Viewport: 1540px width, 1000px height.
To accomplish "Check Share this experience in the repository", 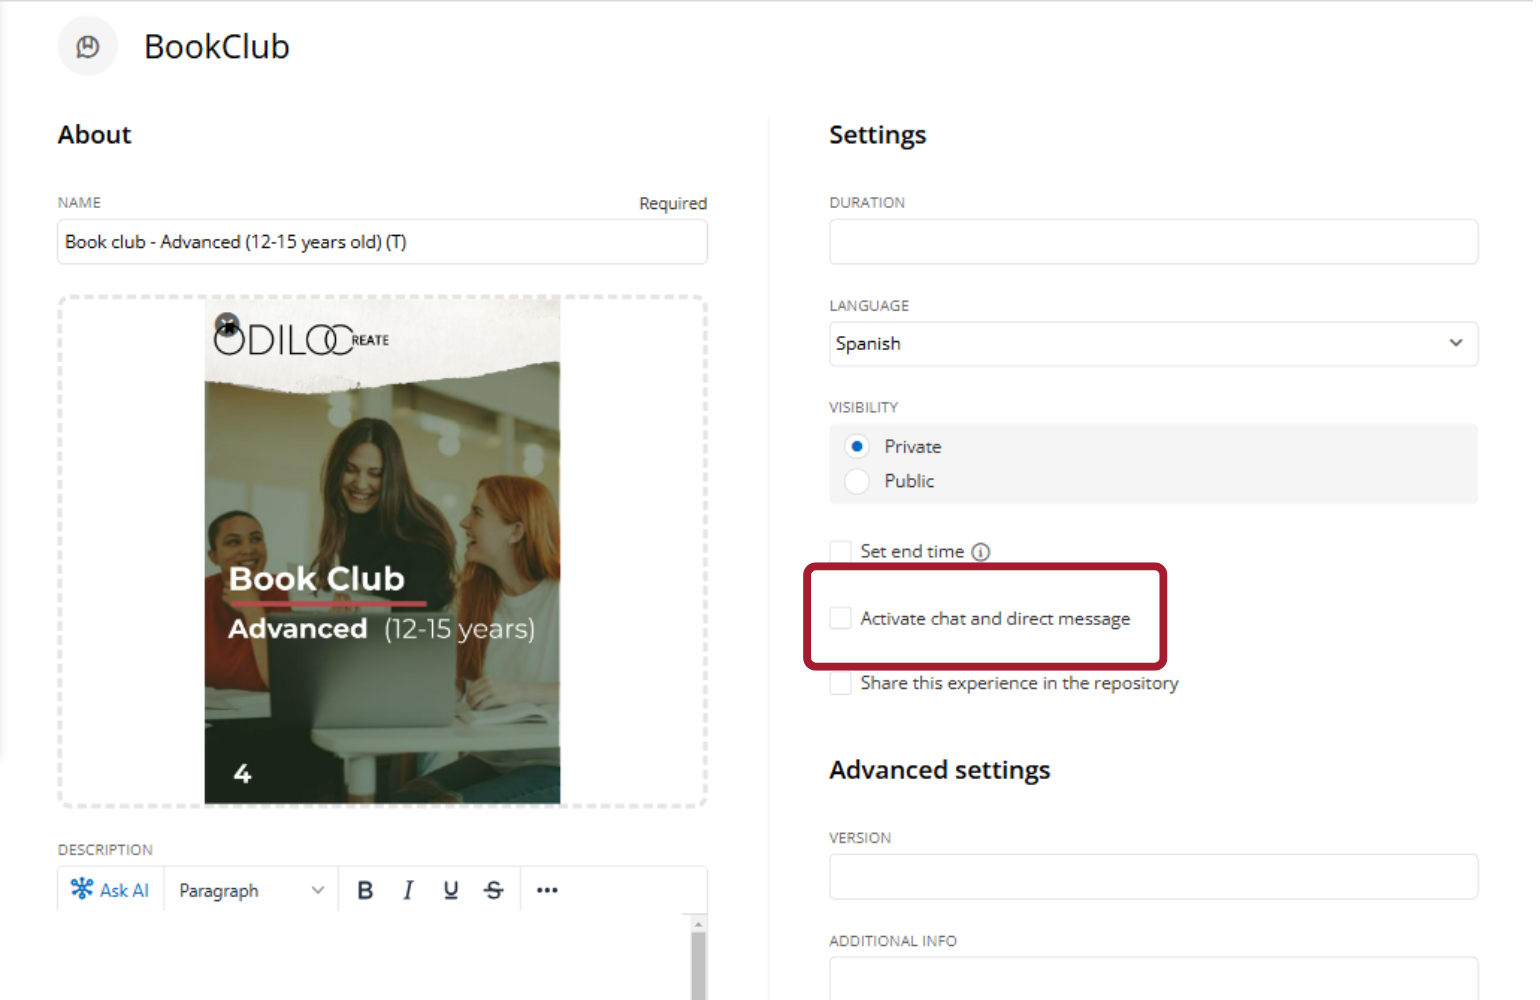I will tap(840, 684).
